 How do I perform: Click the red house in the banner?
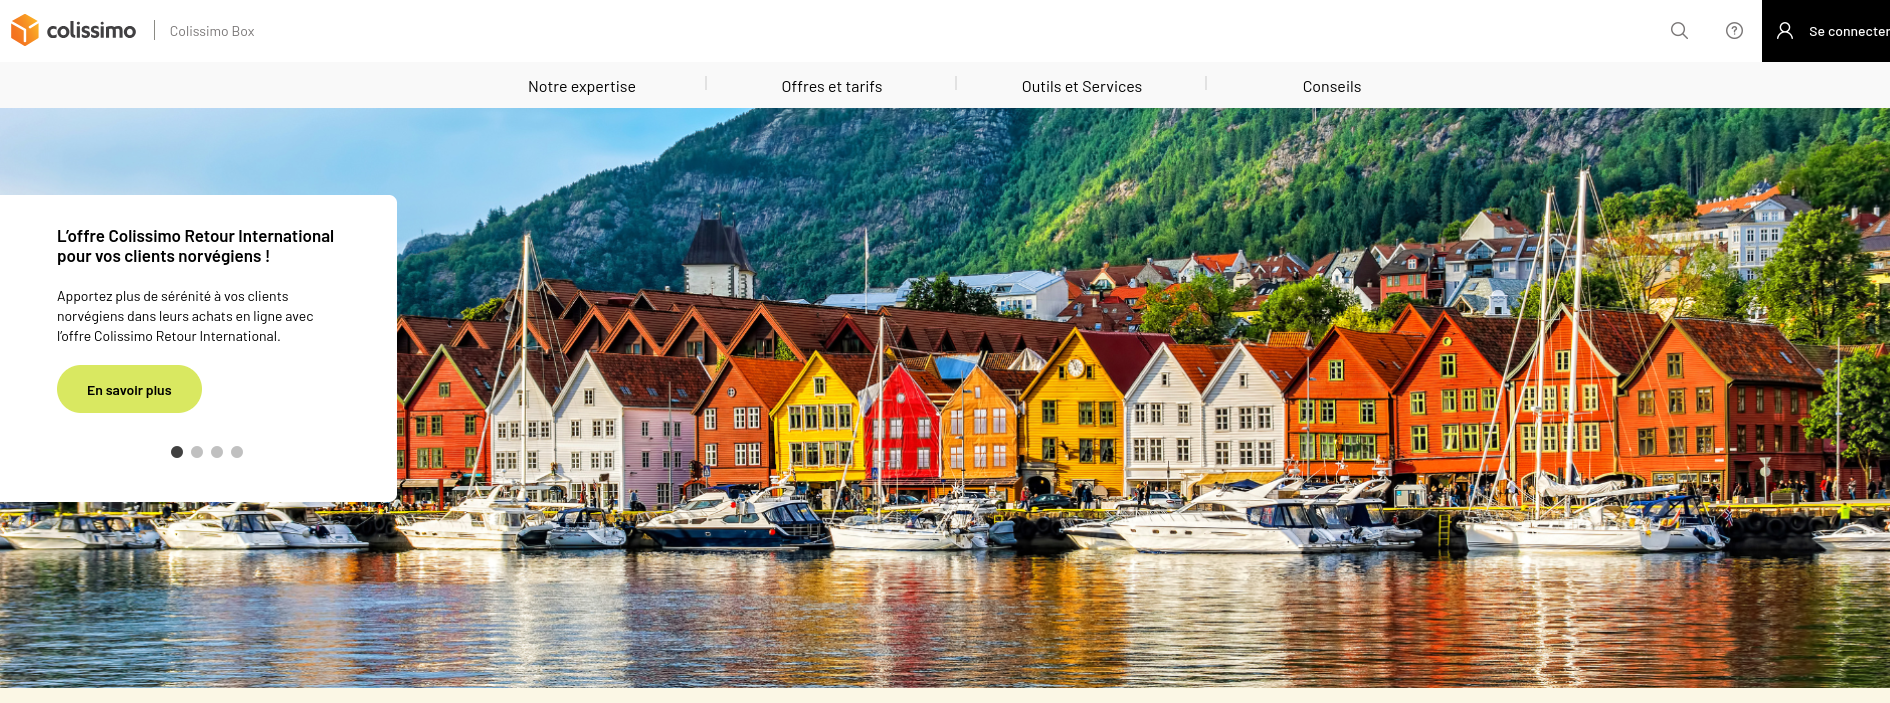tap(901, 425)
